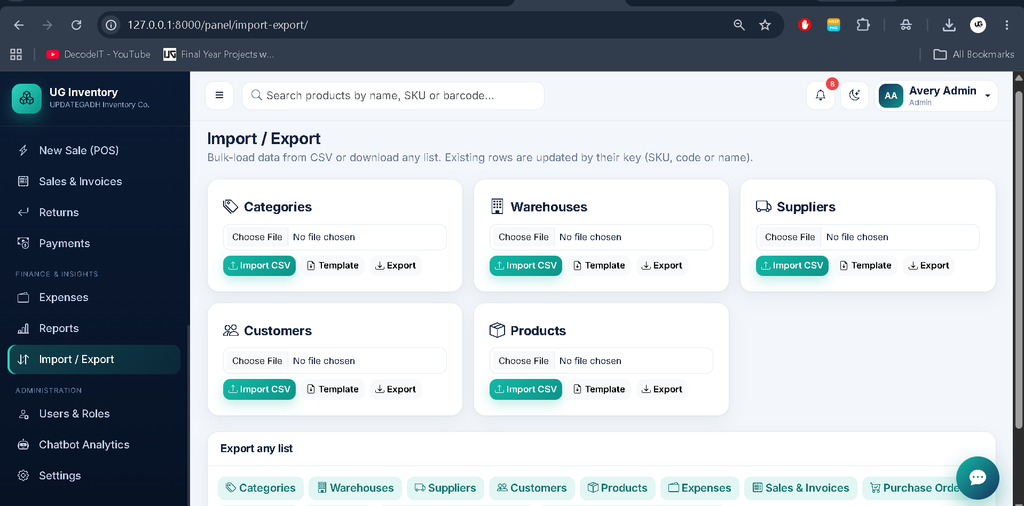Open the notifications bell icon

coord(820,95)
